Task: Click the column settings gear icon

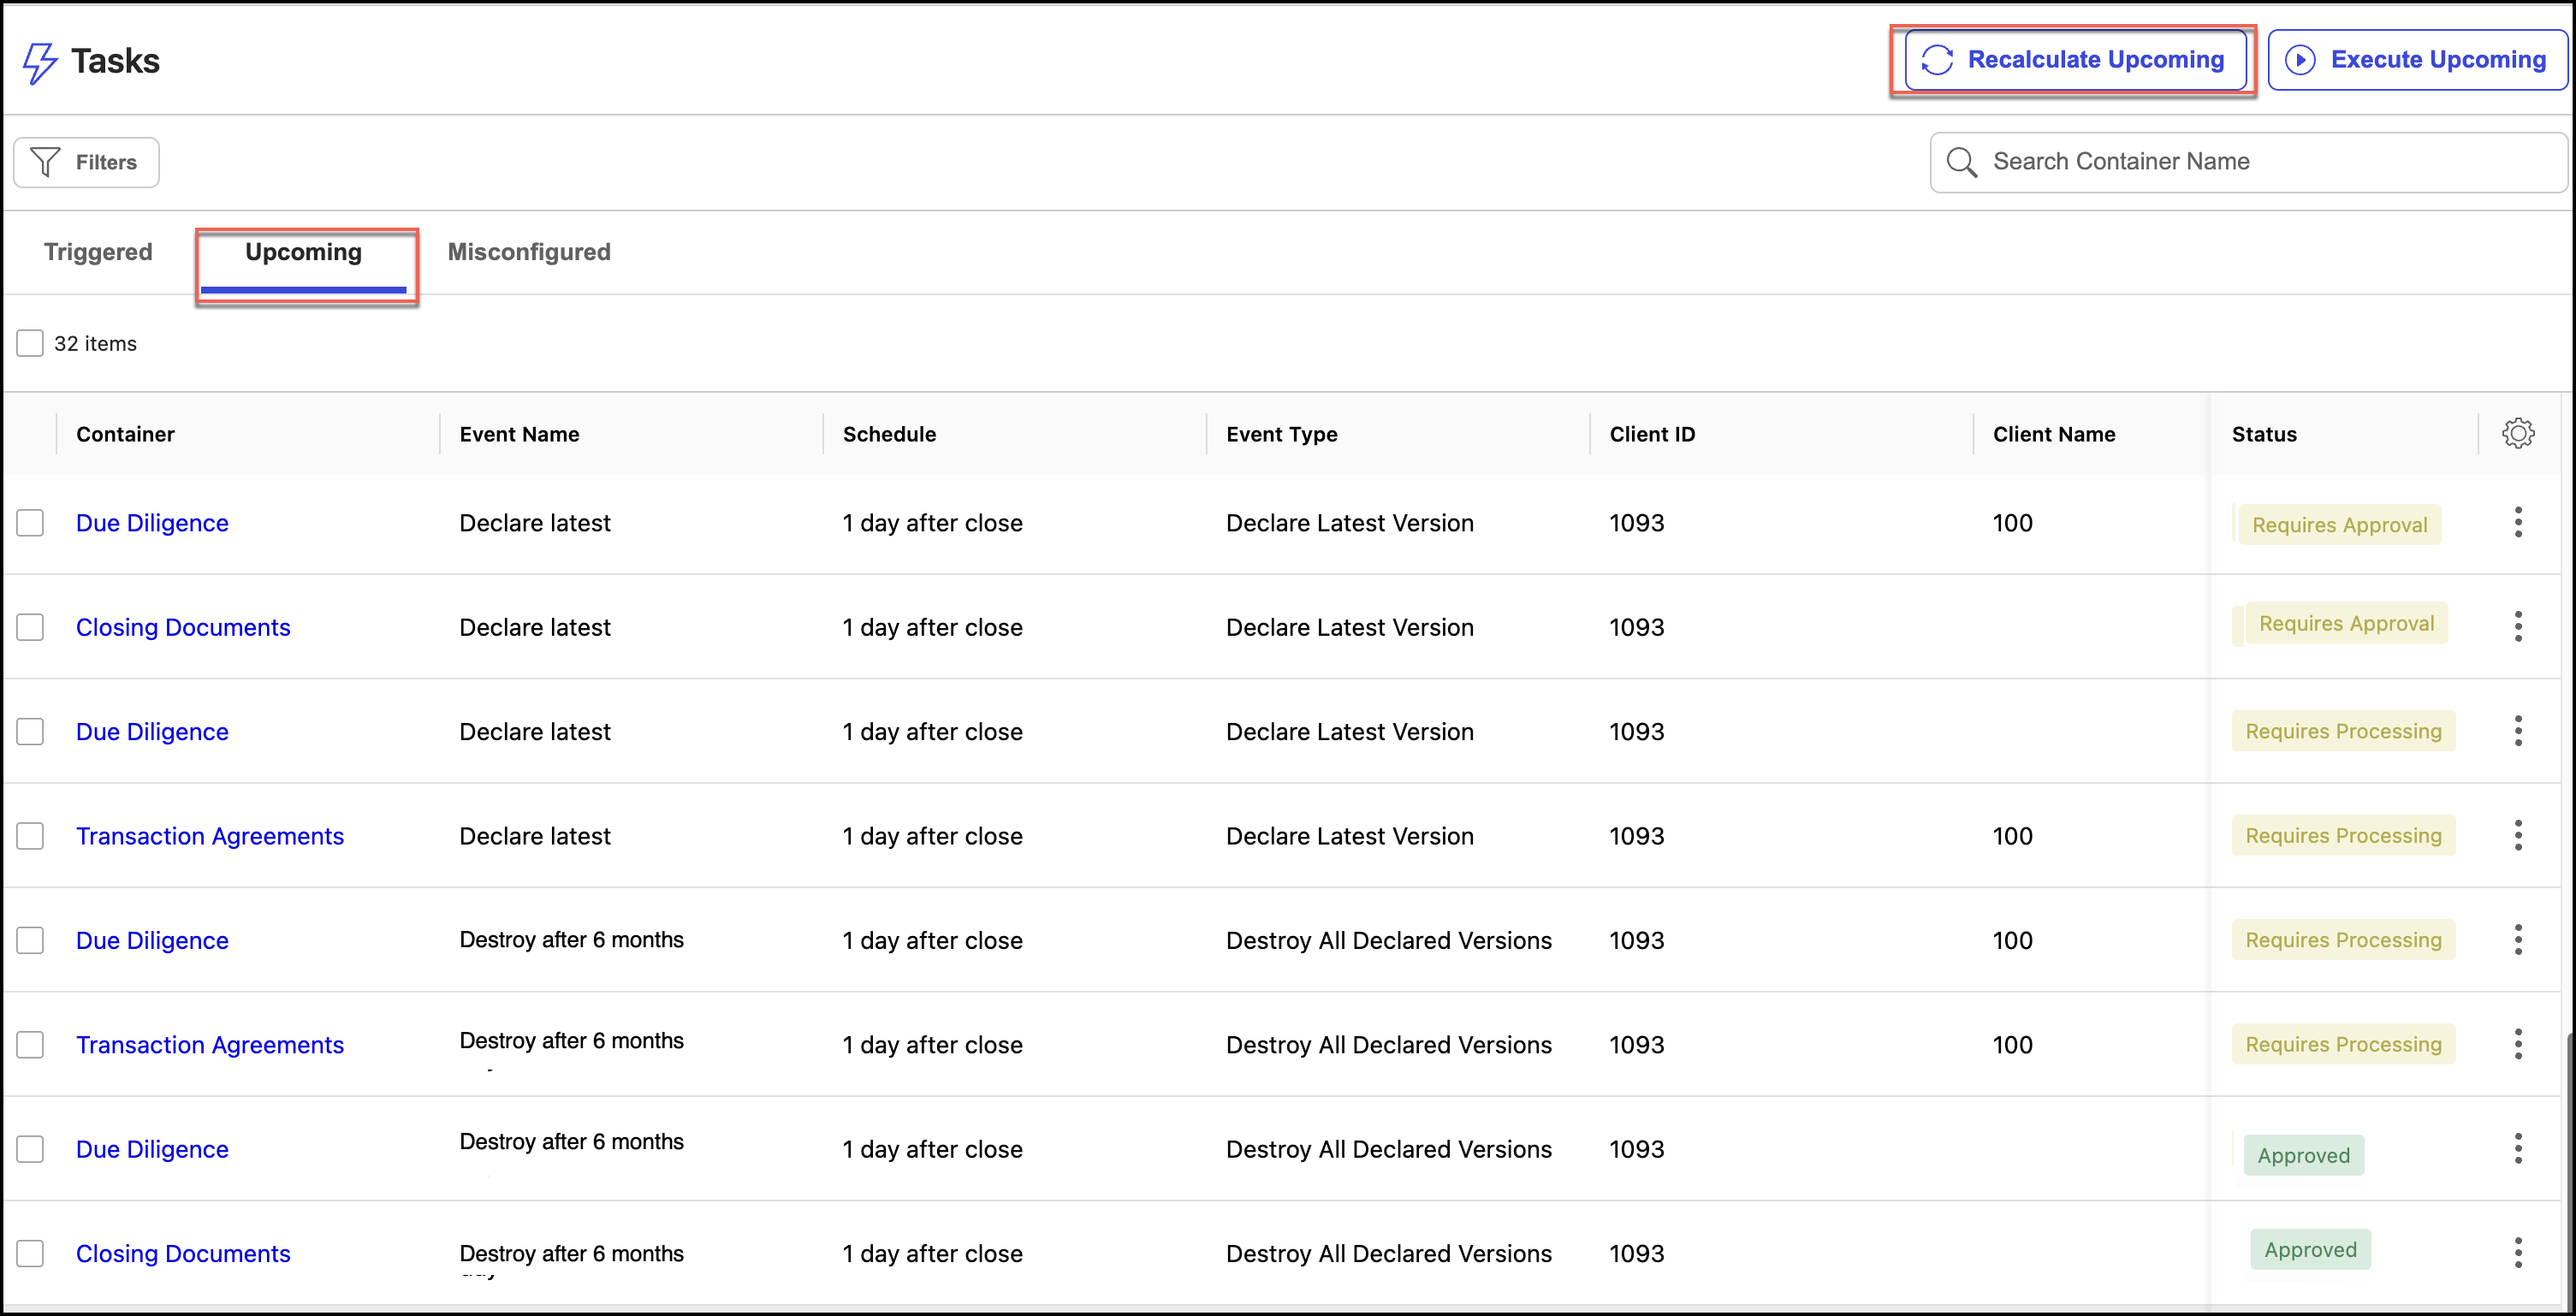Action: pos(2517,434)
